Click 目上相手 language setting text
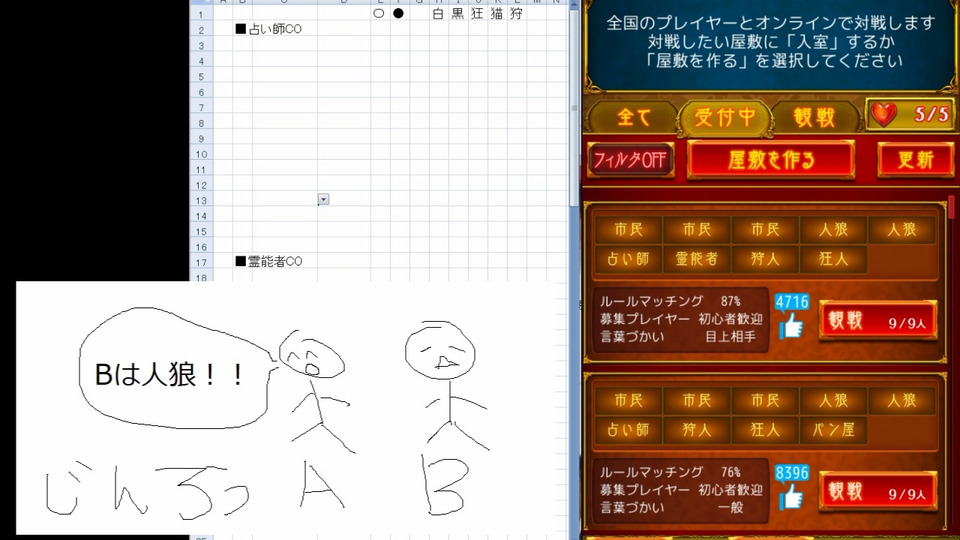Screen dimensions: 960x540 (x=730, y=336)
